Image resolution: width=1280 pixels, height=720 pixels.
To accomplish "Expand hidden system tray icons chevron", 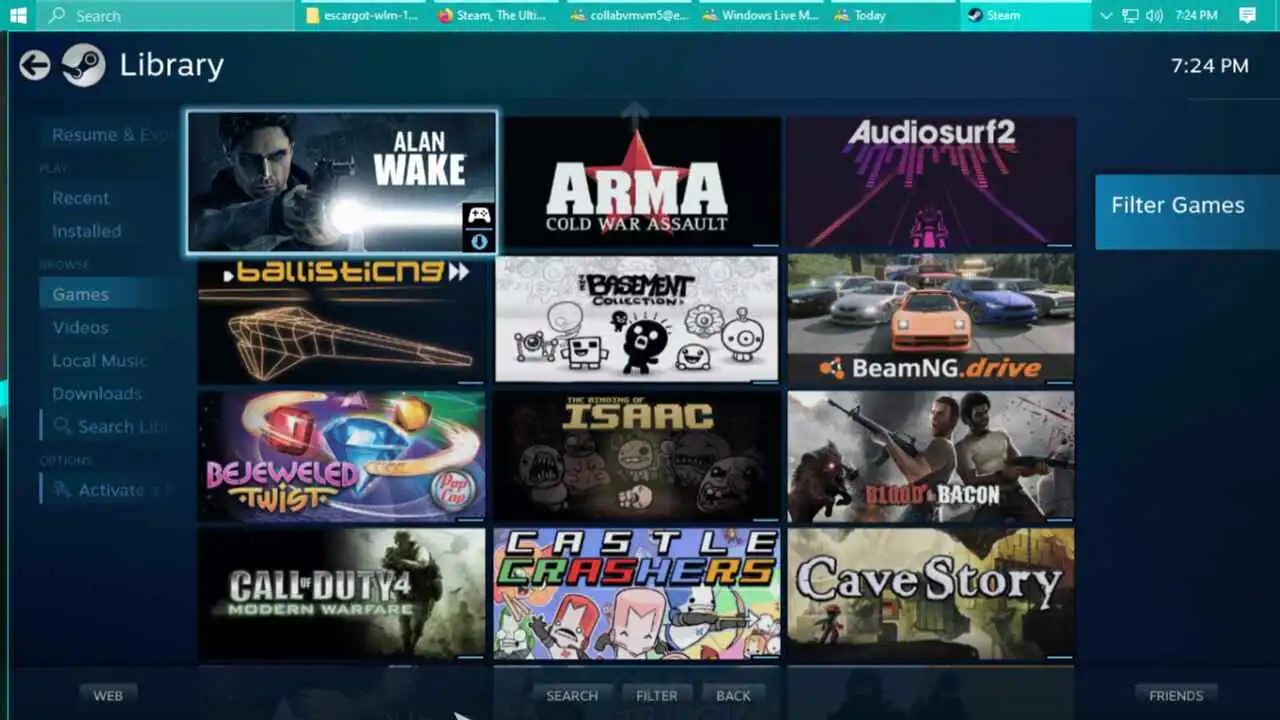I will coord(1106,15).
